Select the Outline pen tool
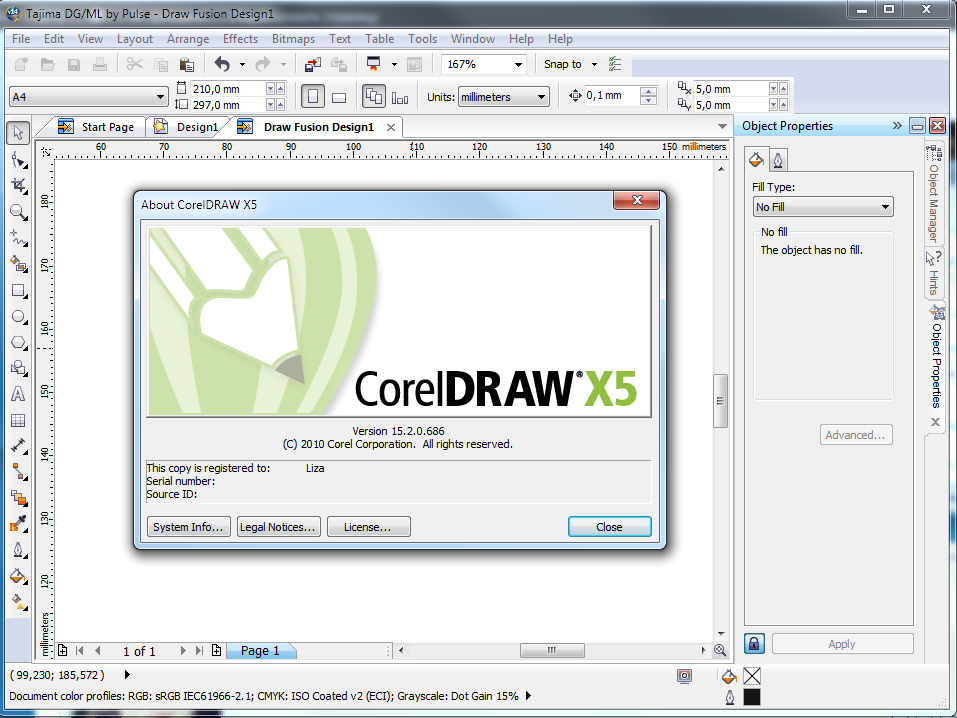This screenshot has height=718, width=957. 18,550
